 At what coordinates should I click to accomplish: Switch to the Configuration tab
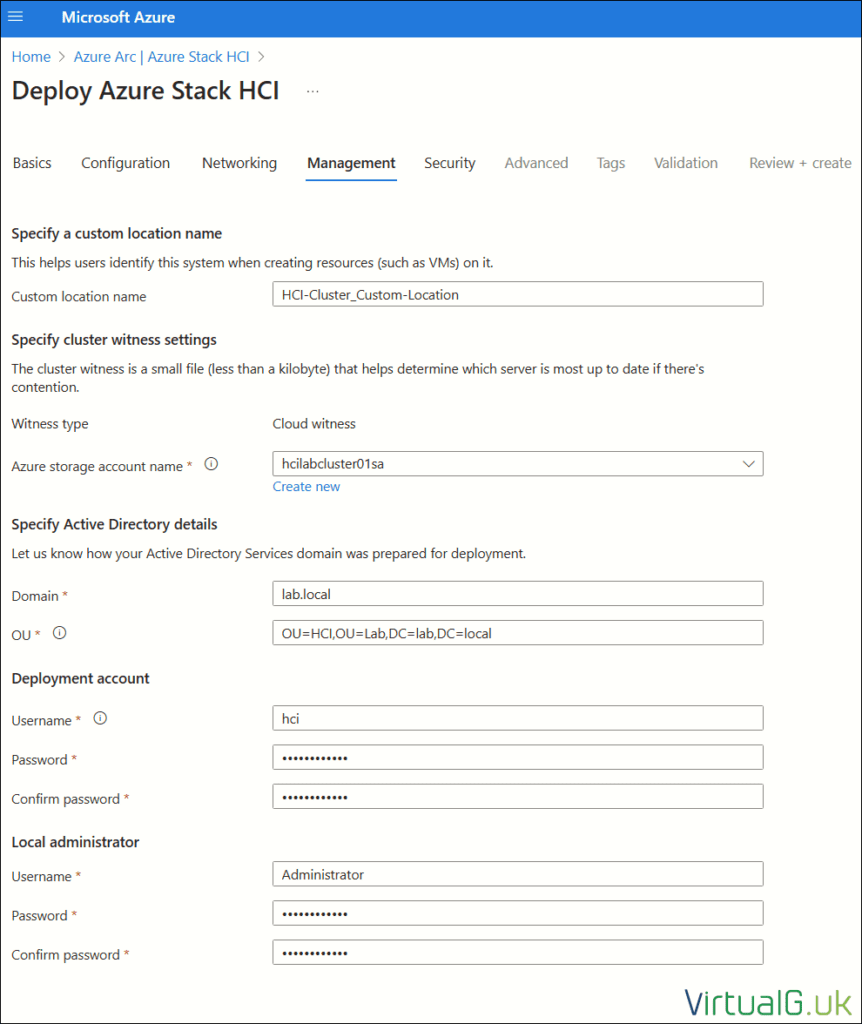(x=125, y=163)
